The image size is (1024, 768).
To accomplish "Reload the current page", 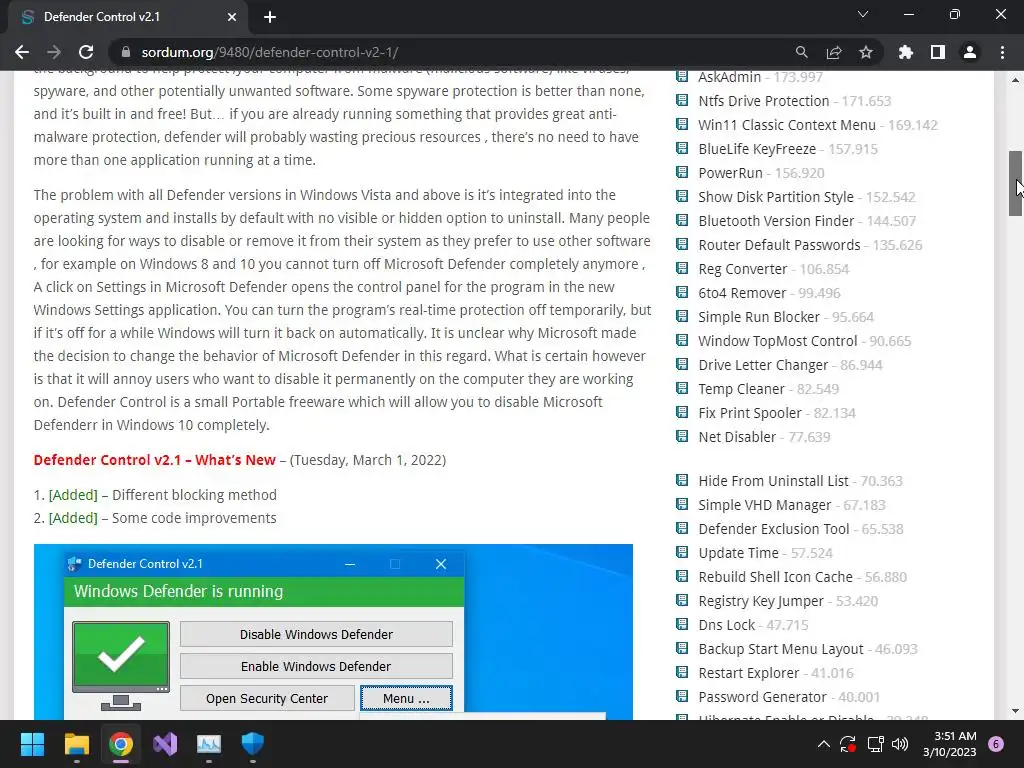I will click(86, 52).
